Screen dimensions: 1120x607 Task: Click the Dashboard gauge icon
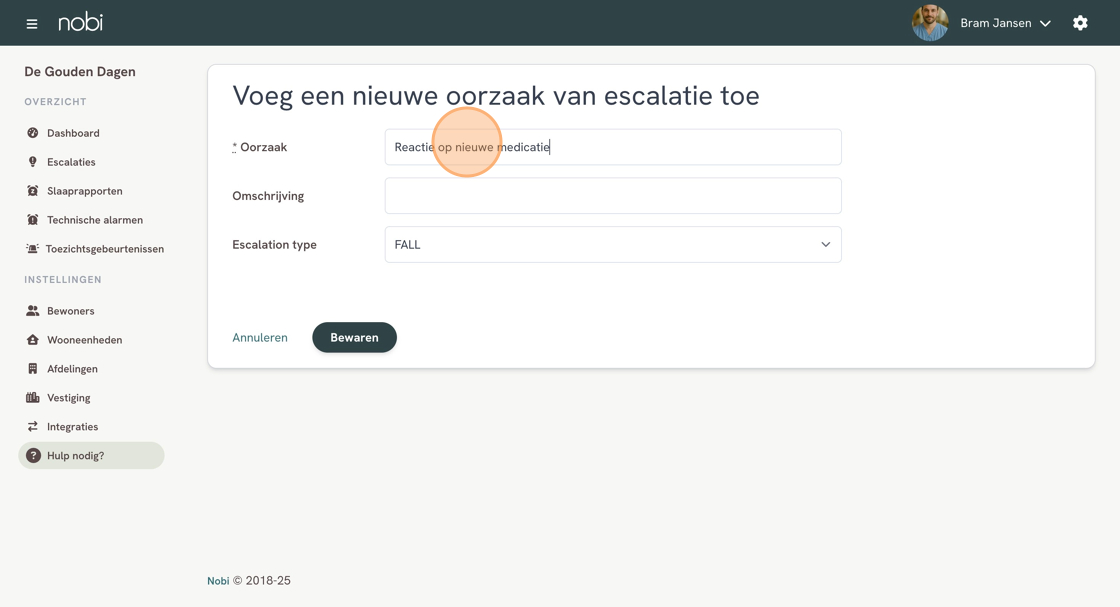coord(33,133)
